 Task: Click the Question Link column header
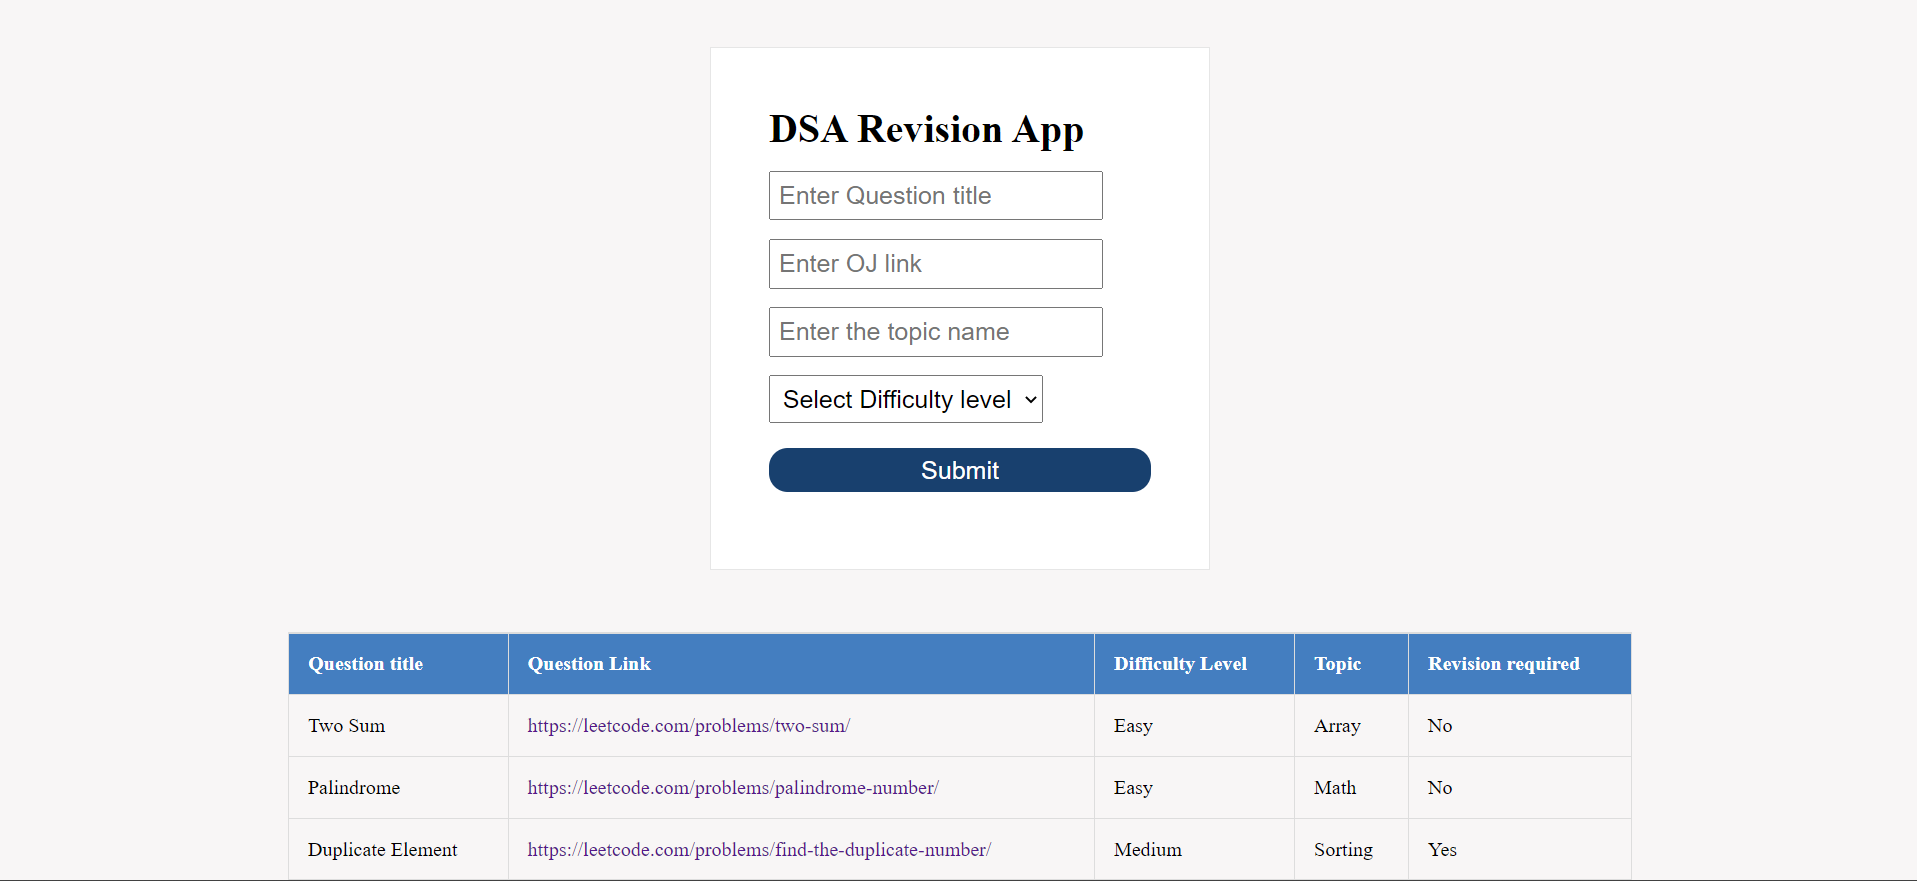[801, 664]
